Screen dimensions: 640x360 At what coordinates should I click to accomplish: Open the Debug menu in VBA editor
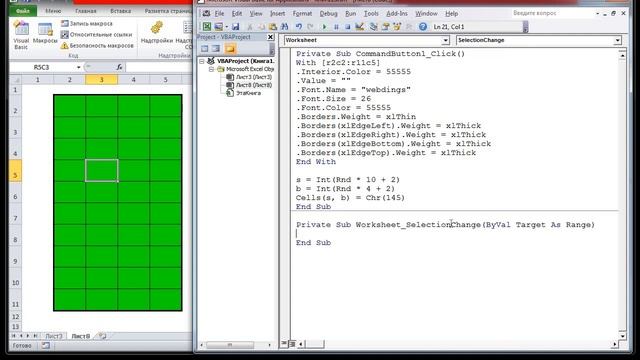pyautogui.click(x=329, y=13)
